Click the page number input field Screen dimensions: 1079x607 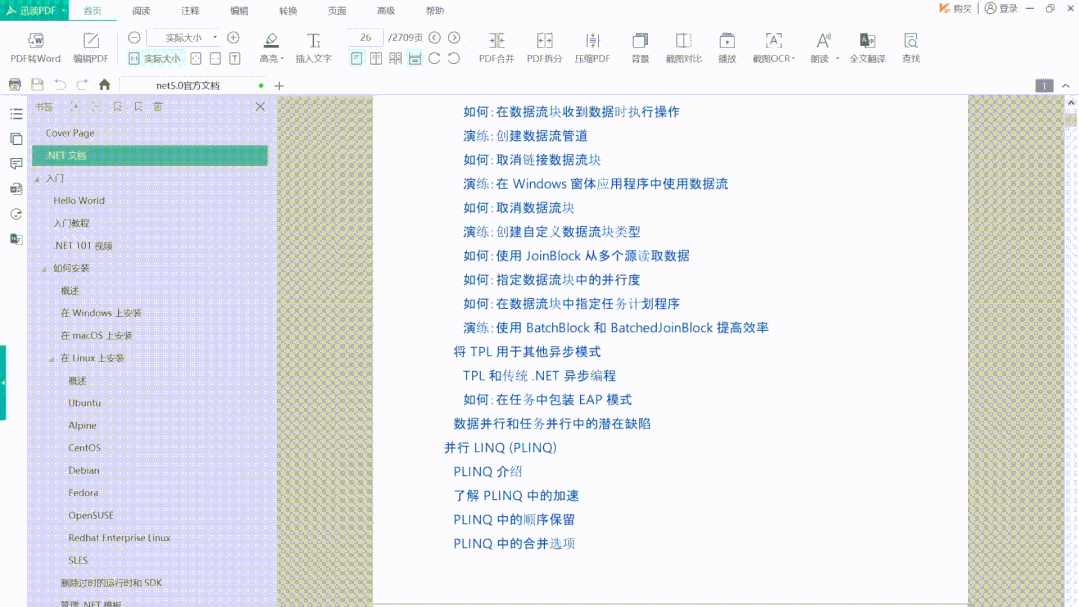[366, 38]
